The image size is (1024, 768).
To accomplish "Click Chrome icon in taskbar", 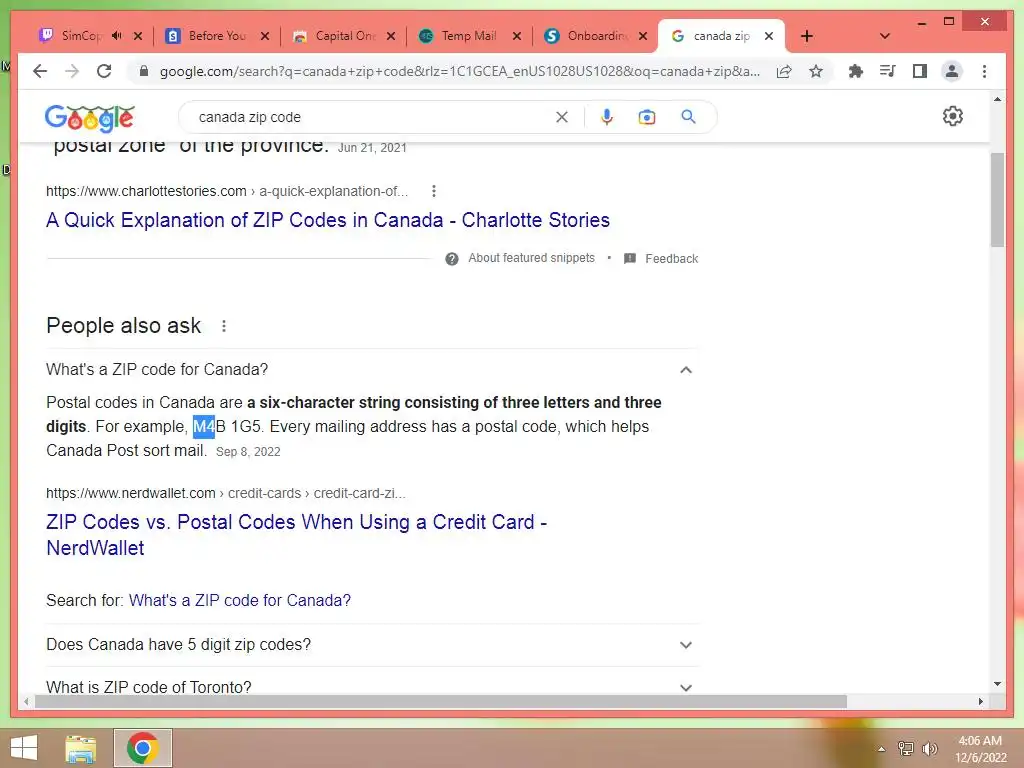I will pos(142,748).
